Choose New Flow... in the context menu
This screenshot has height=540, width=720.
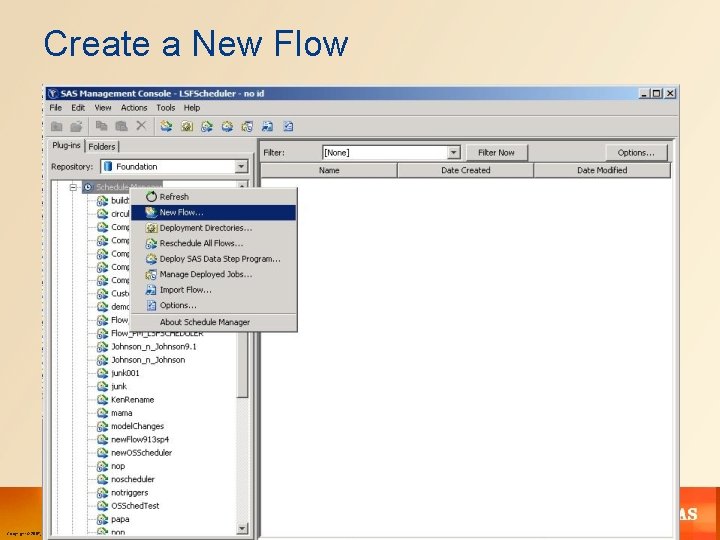click(x=214, y=212)
